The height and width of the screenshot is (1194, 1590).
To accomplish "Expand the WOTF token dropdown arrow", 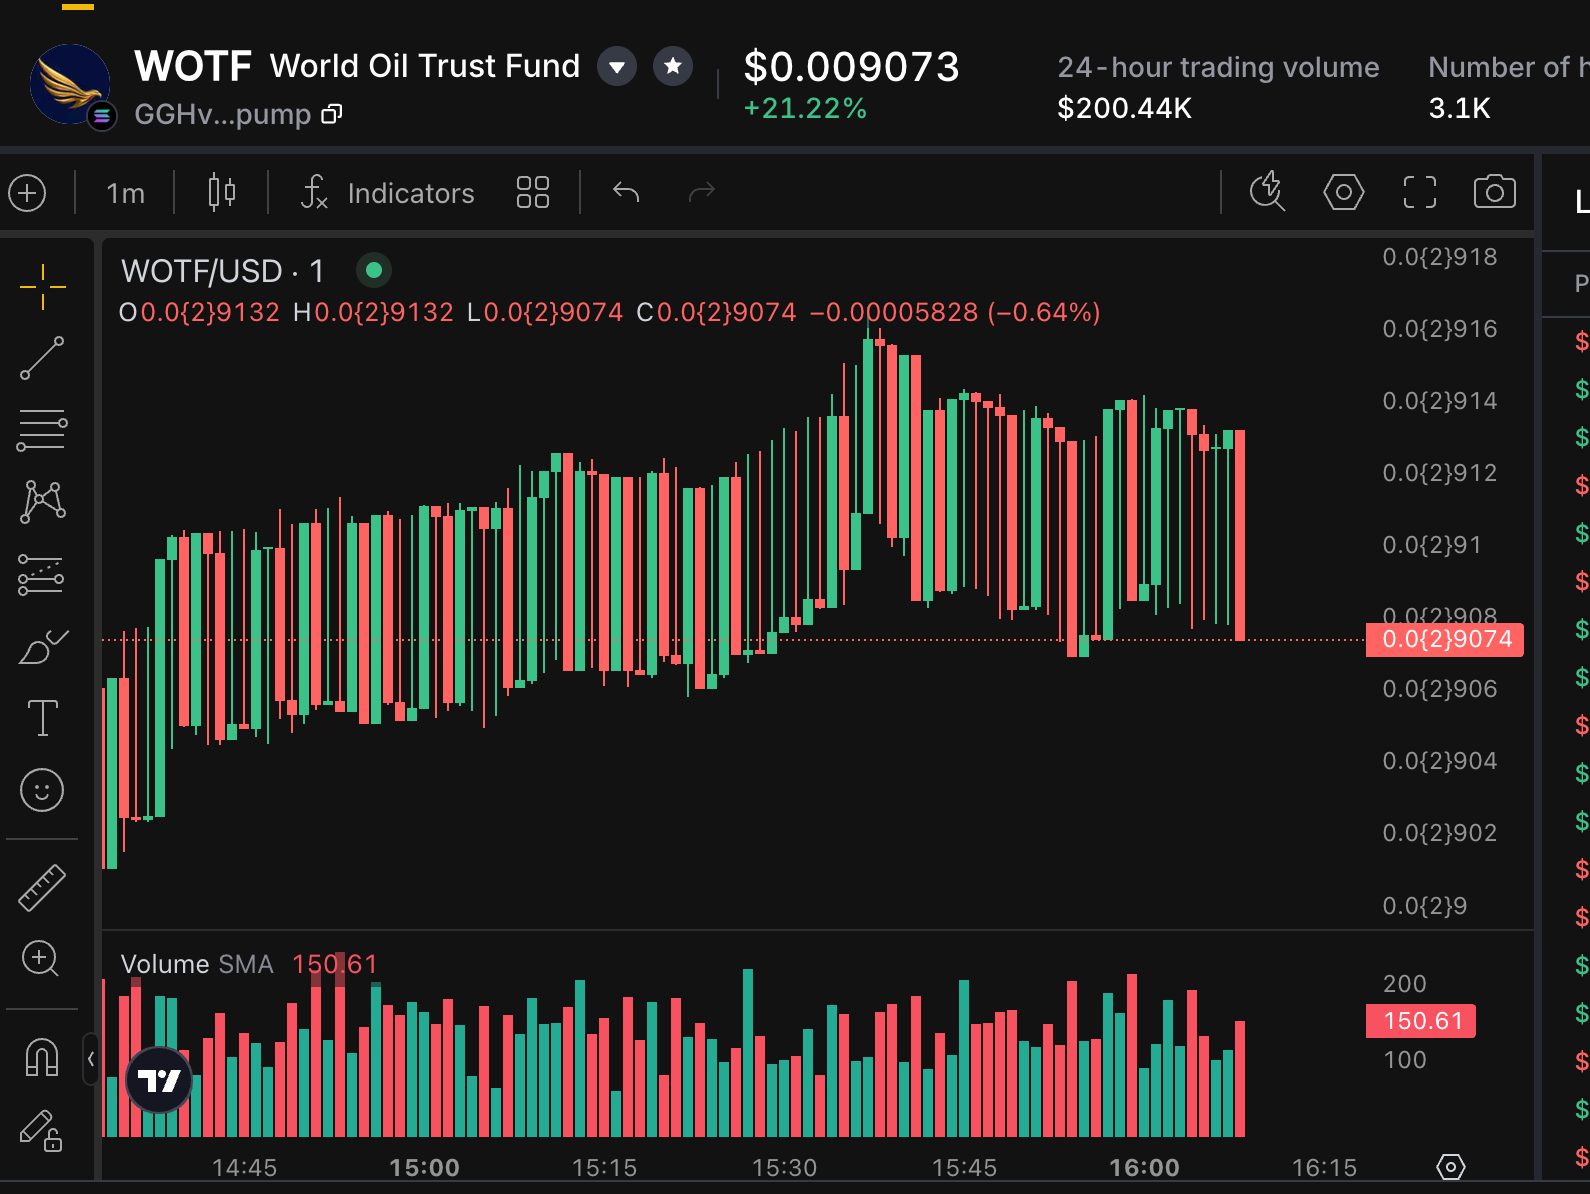I will tap(617, 67).
